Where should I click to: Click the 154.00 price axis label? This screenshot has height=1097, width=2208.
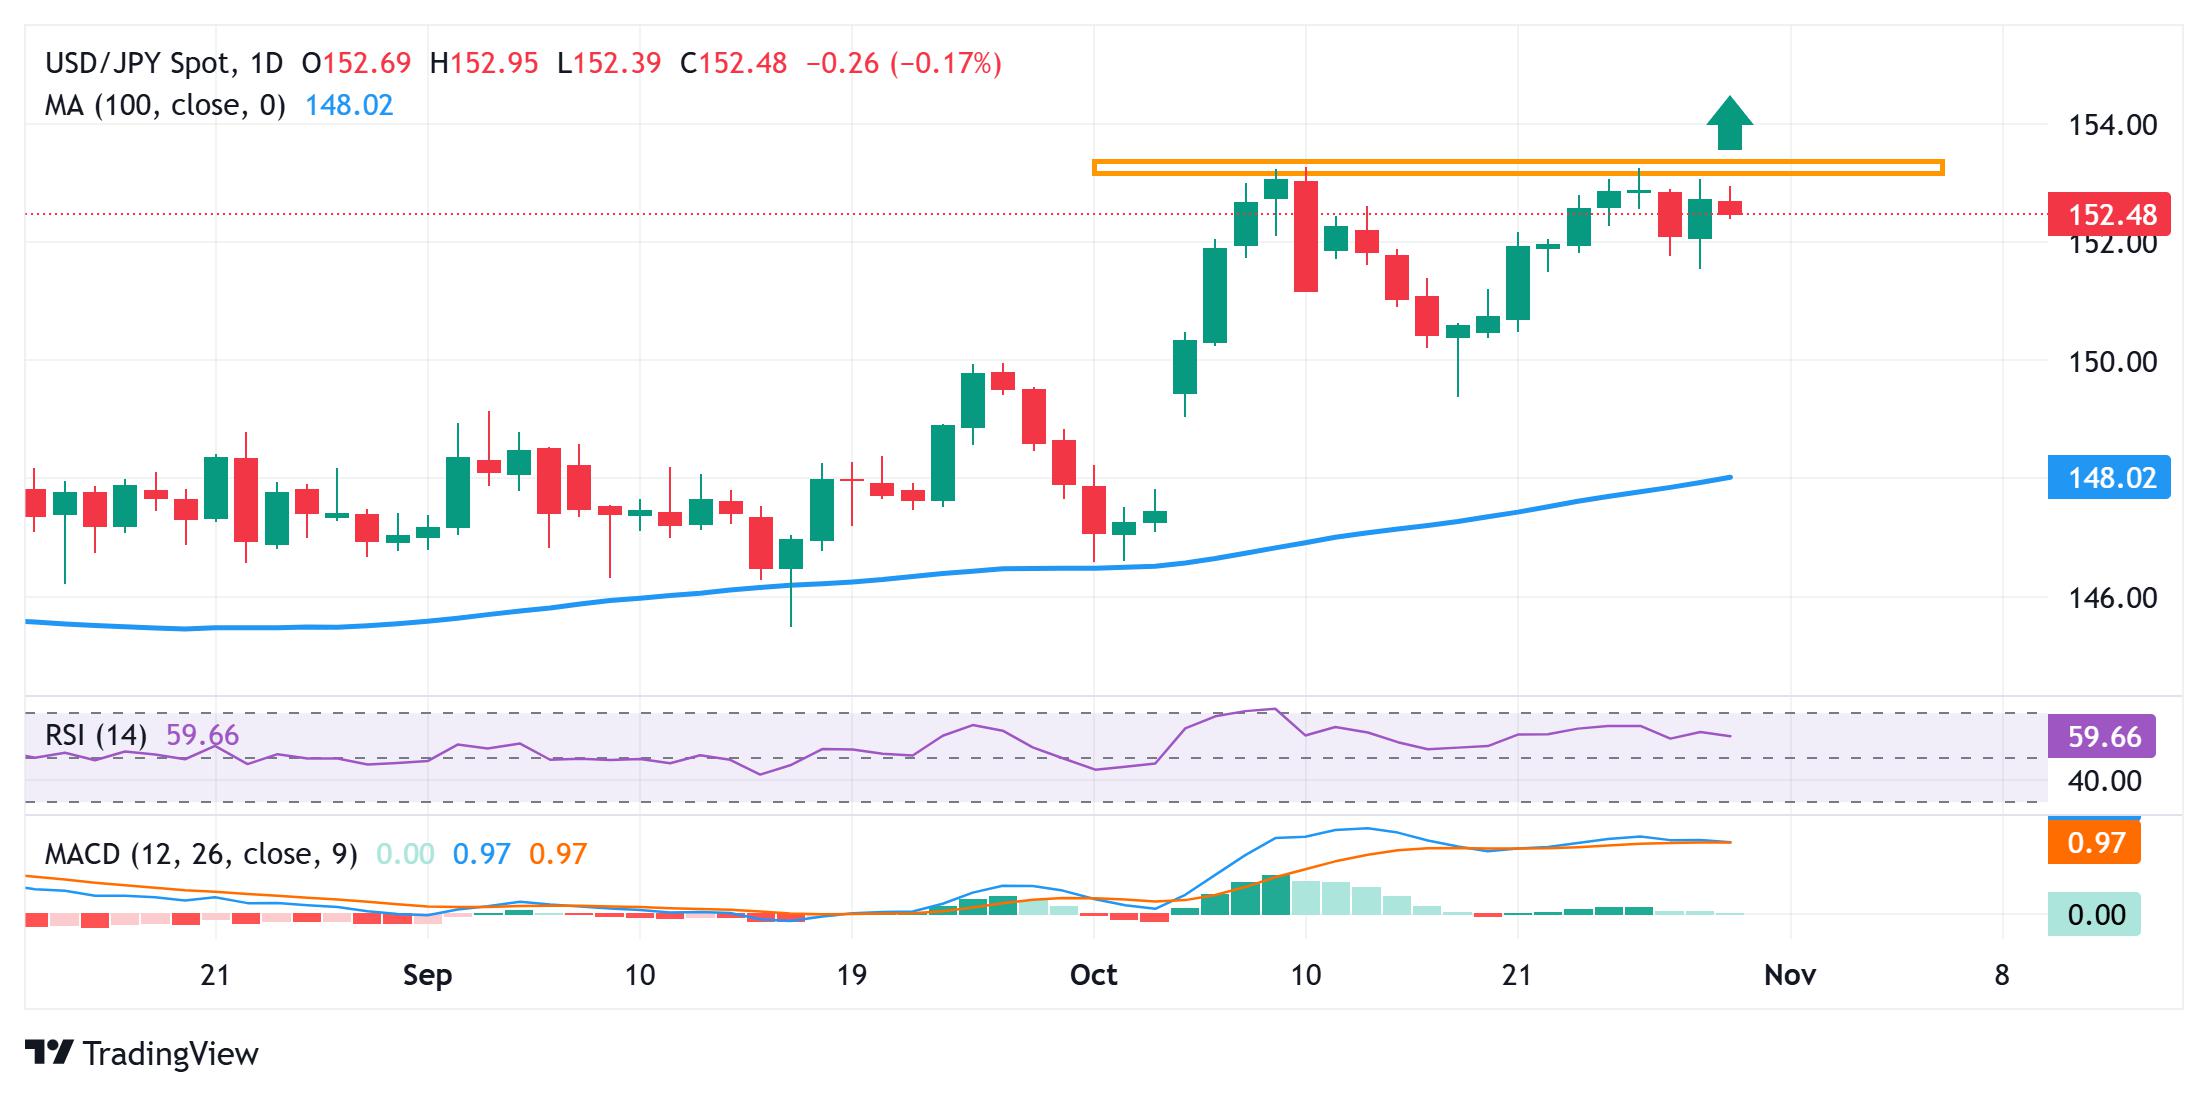(x=2112, y=125)
